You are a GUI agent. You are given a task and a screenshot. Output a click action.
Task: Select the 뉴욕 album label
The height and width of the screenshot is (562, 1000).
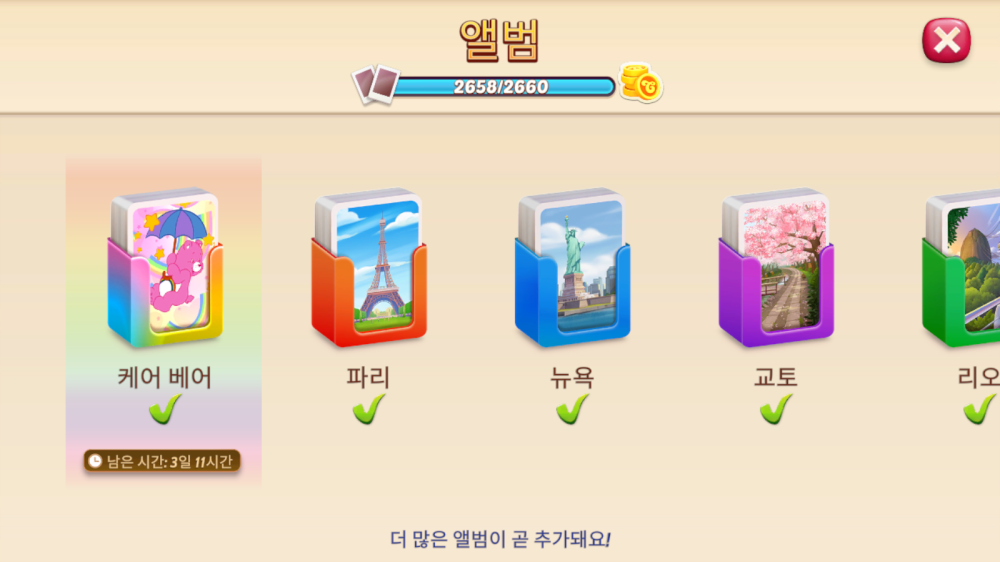coord(572,377)
